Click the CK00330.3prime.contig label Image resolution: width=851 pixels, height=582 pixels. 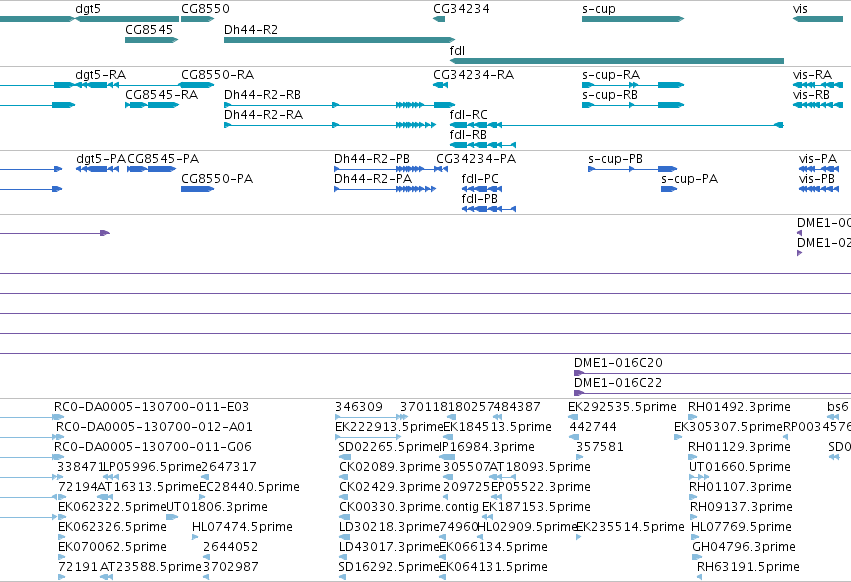pos(409,507)
